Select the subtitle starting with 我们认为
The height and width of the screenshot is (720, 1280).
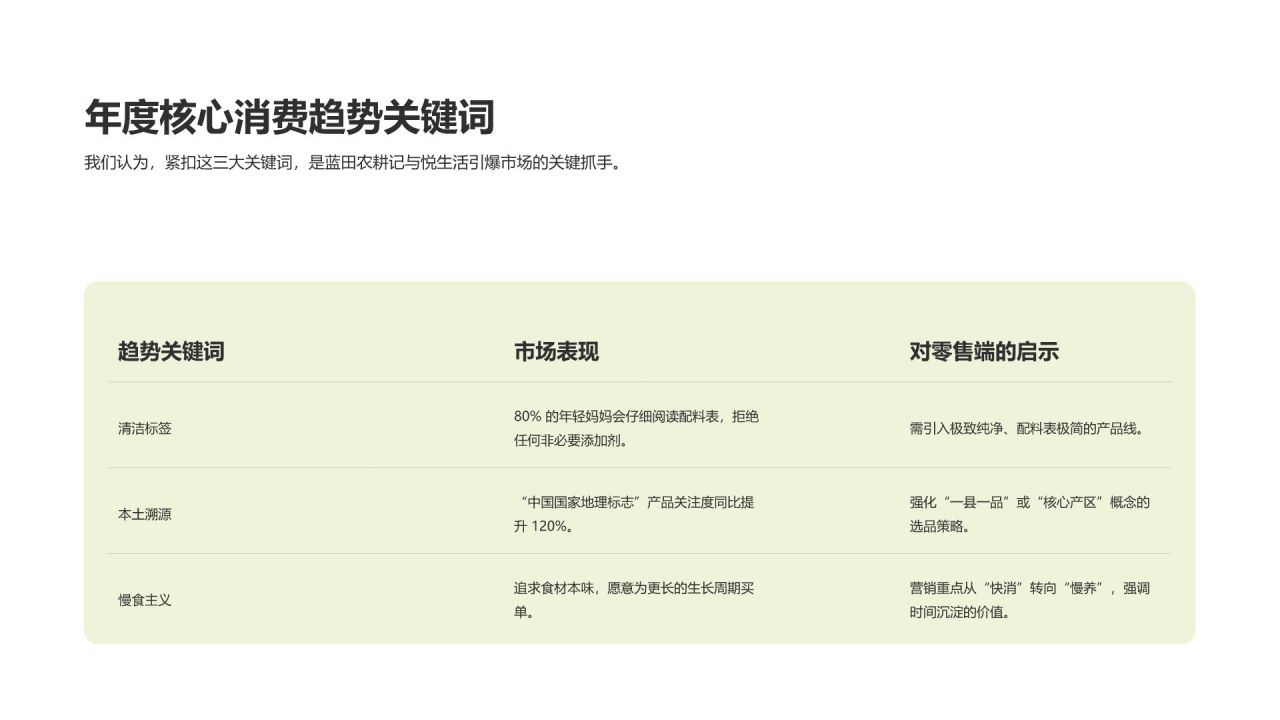coord(355,163)
